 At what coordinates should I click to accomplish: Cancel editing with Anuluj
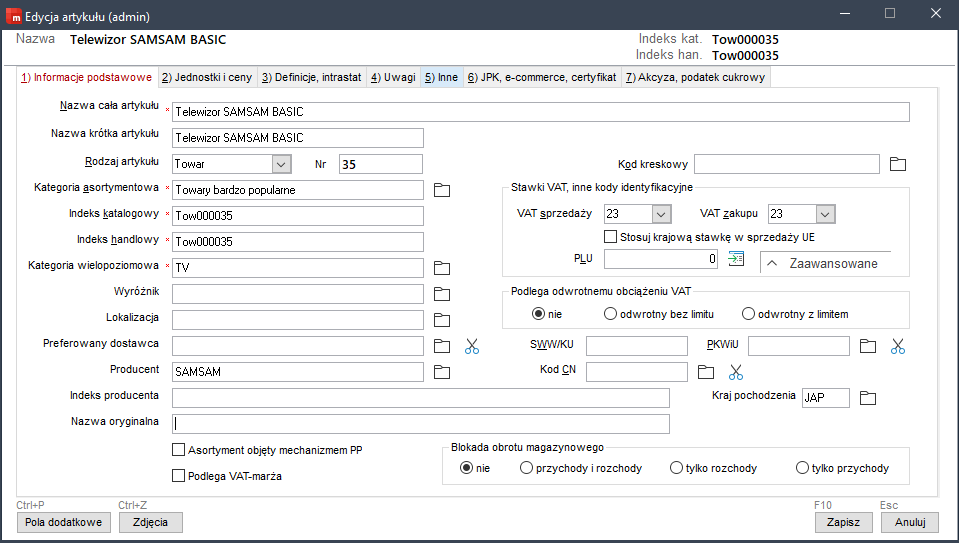pos(910,522)
